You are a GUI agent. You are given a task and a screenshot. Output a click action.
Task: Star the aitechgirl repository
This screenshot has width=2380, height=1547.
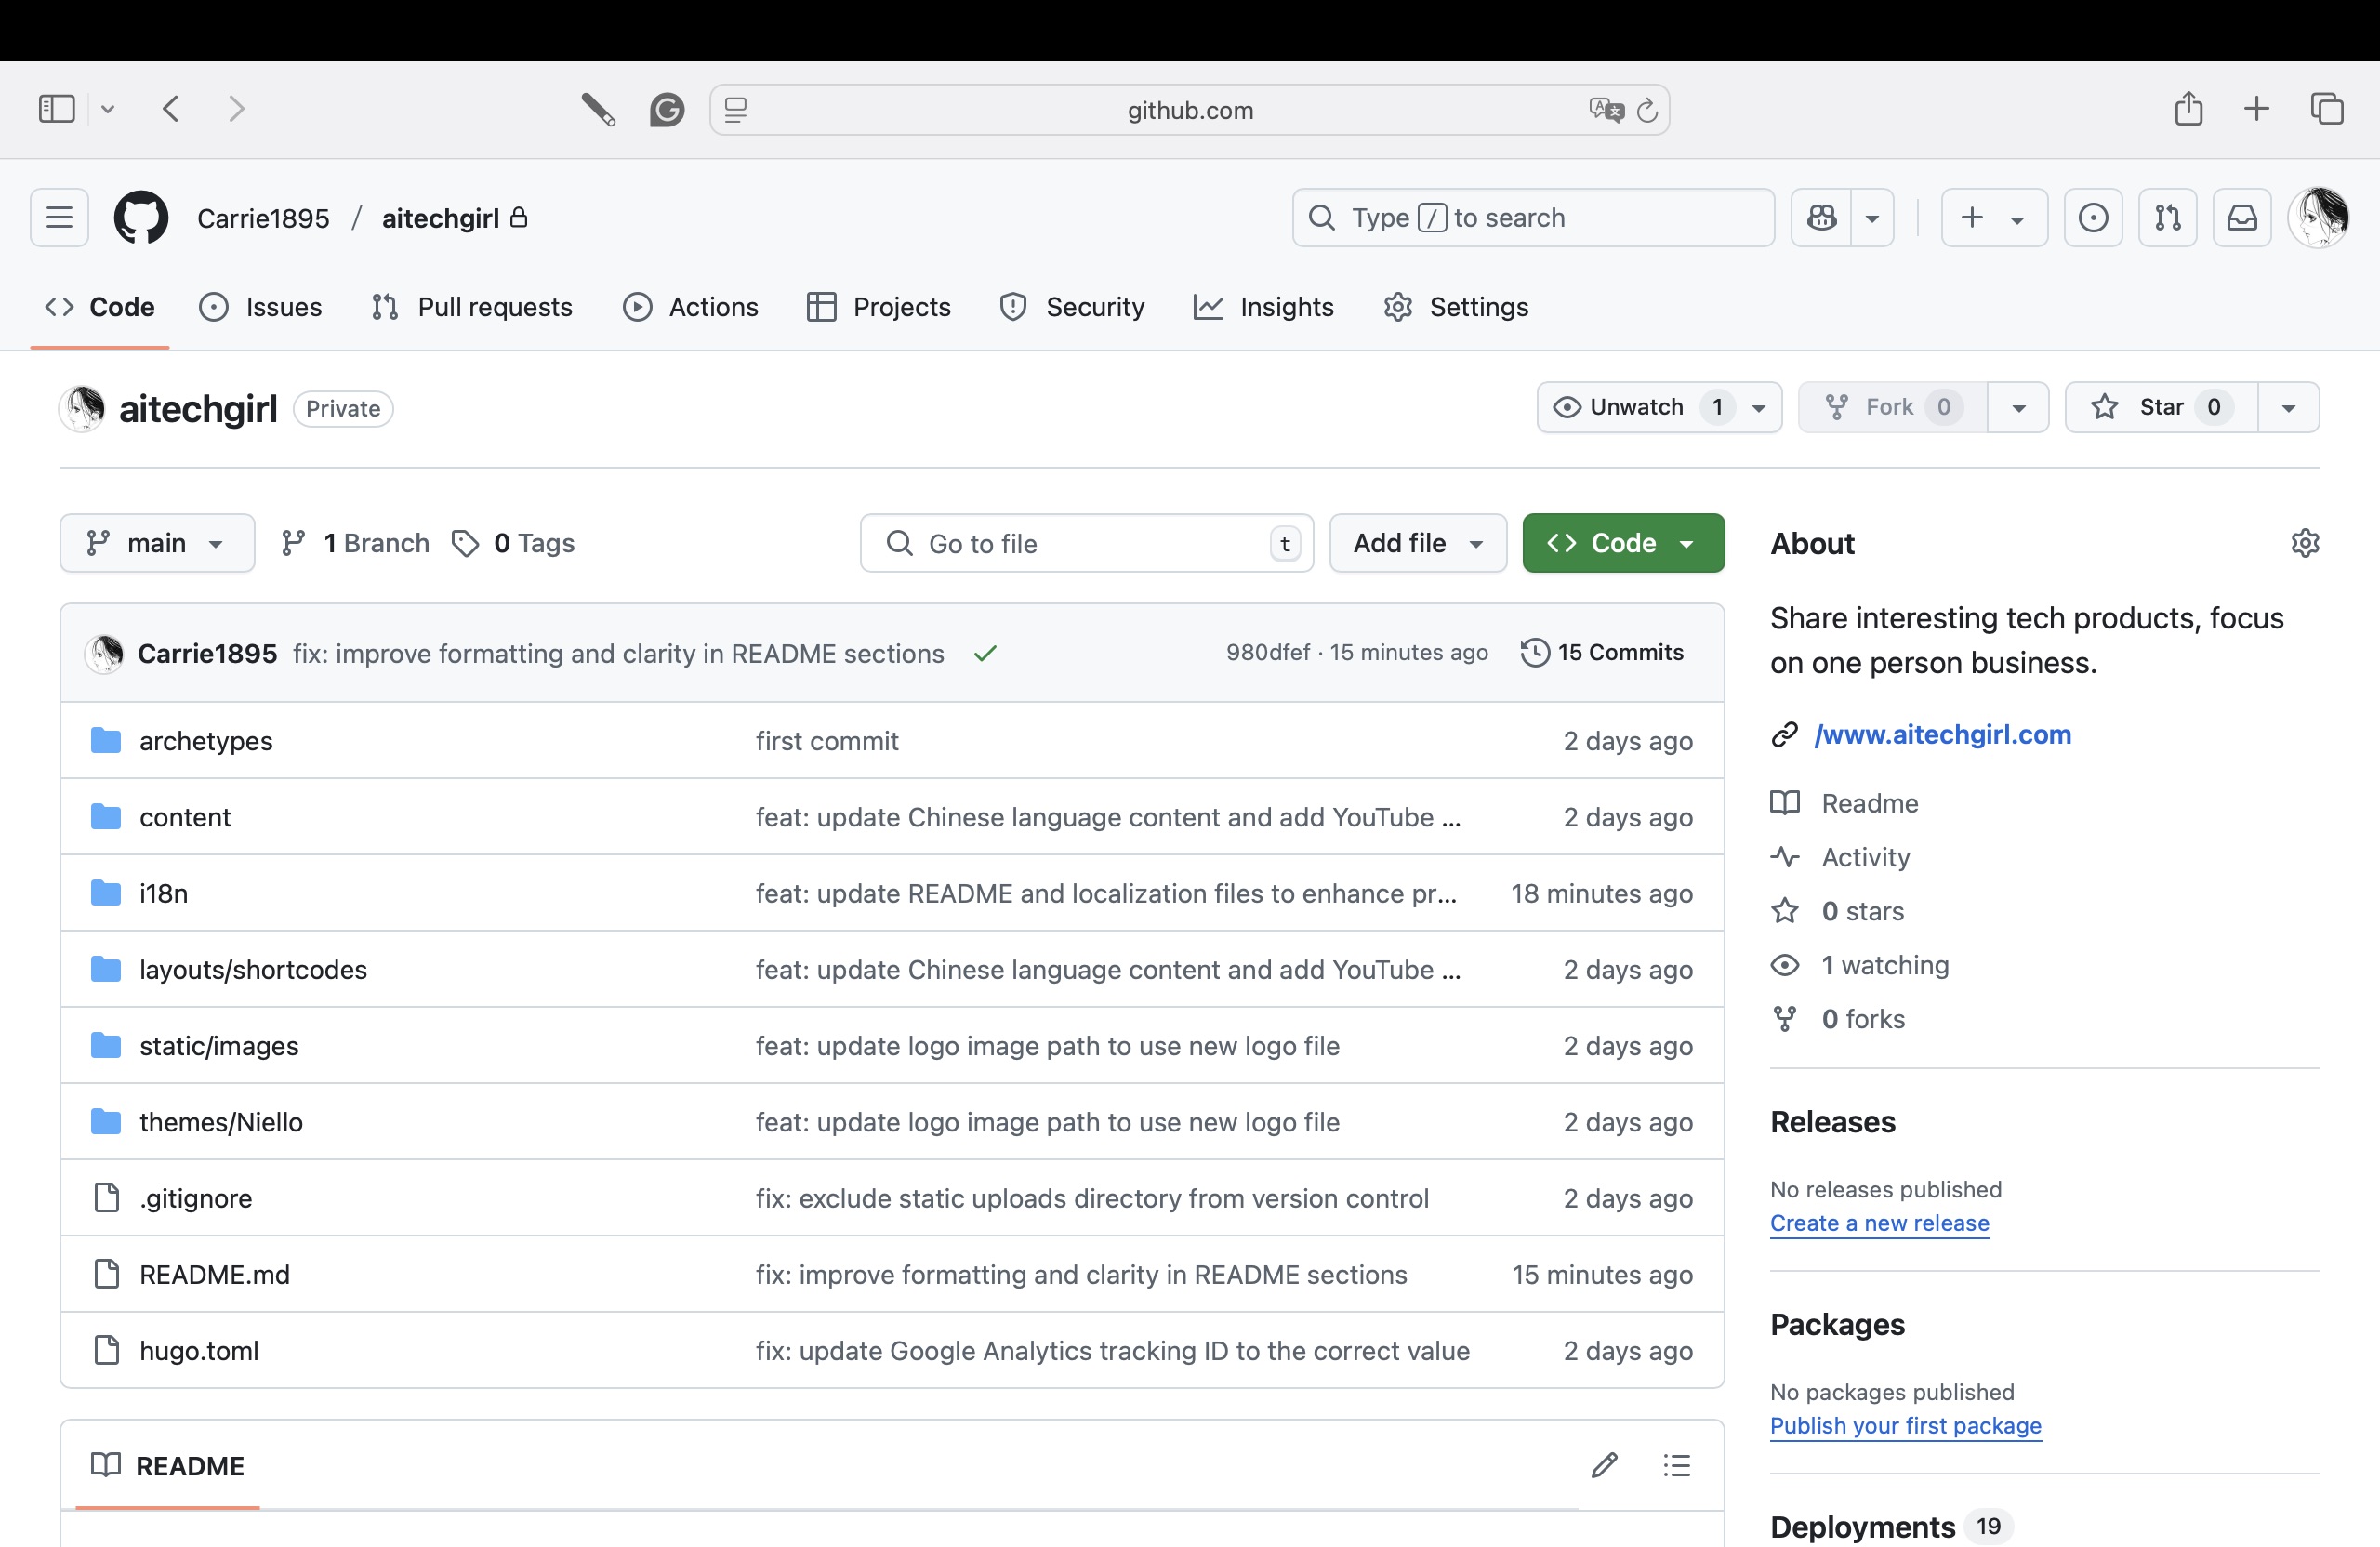[x=2161, y=407]
